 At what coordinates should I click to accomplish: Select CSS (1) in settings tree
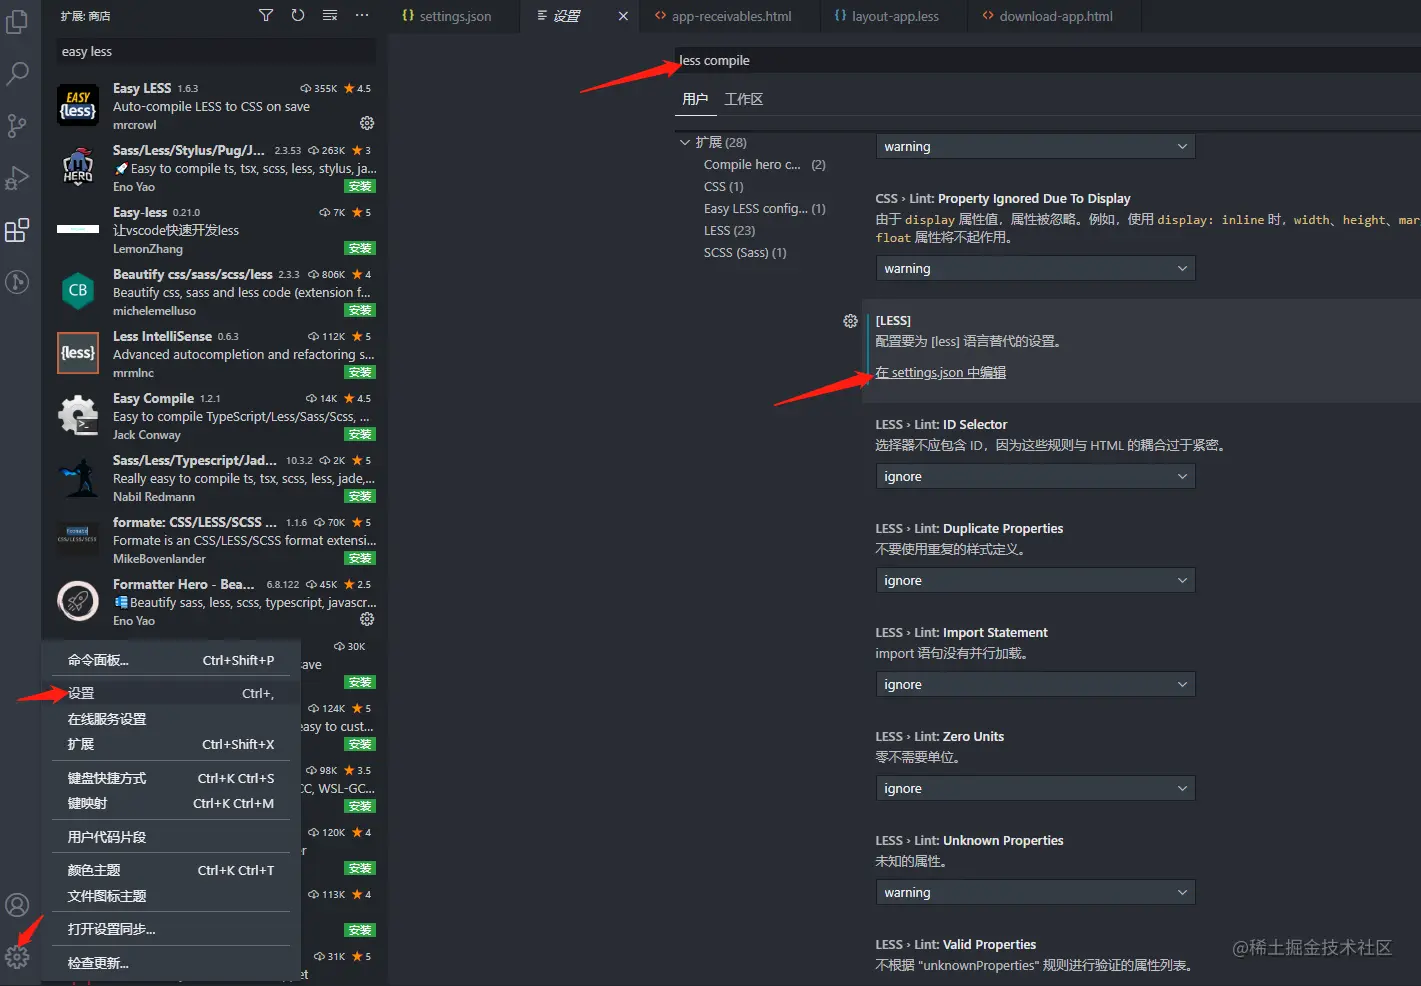724,186
